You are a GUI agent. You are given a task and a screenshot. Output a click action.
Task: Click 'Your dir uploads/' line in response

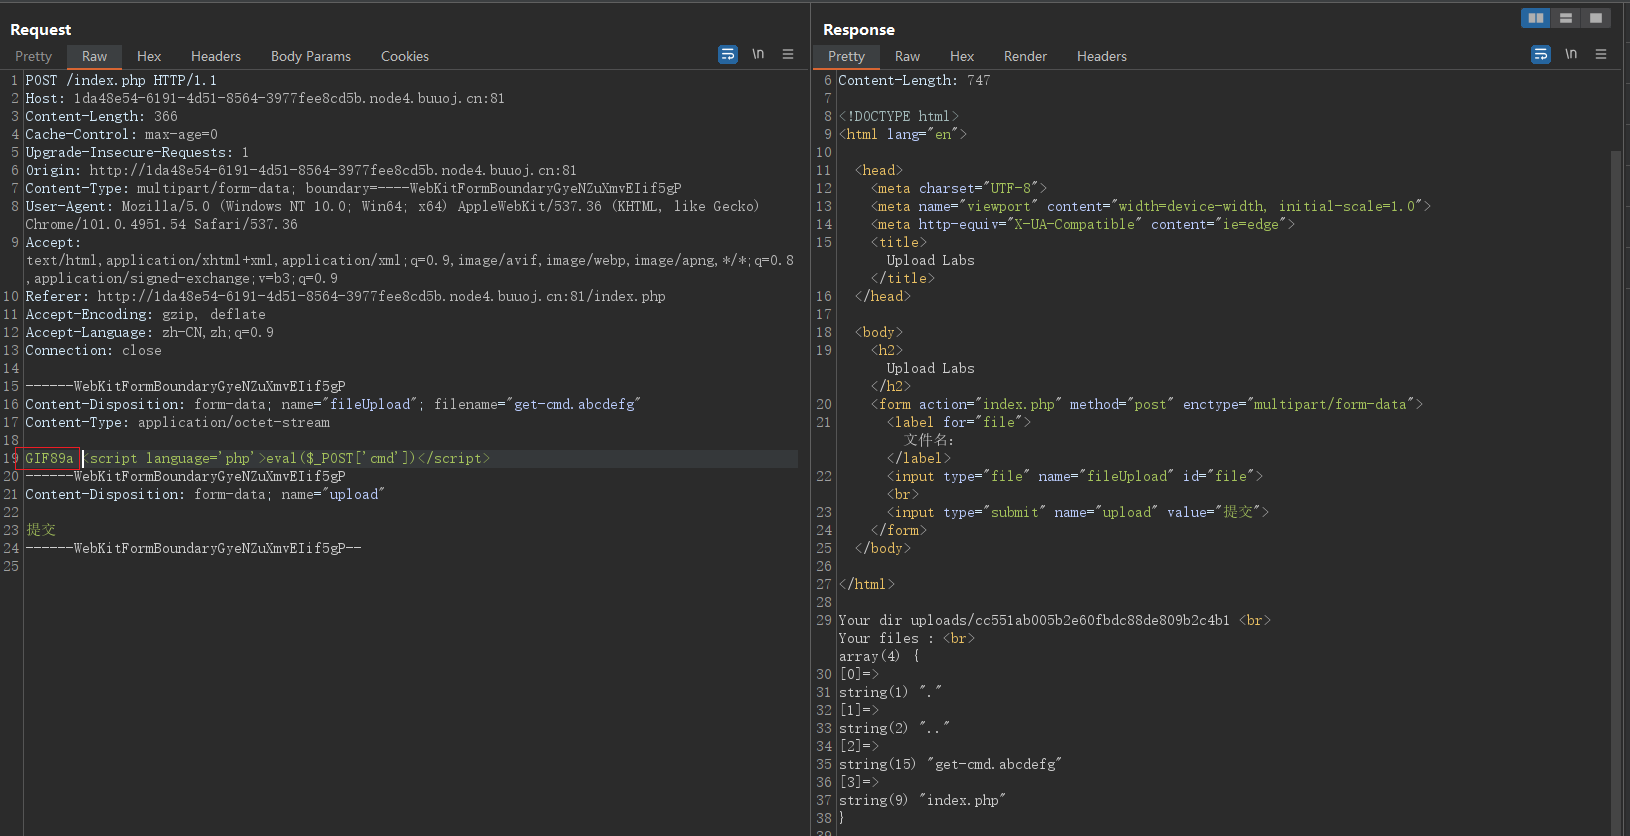[1054, 620]
